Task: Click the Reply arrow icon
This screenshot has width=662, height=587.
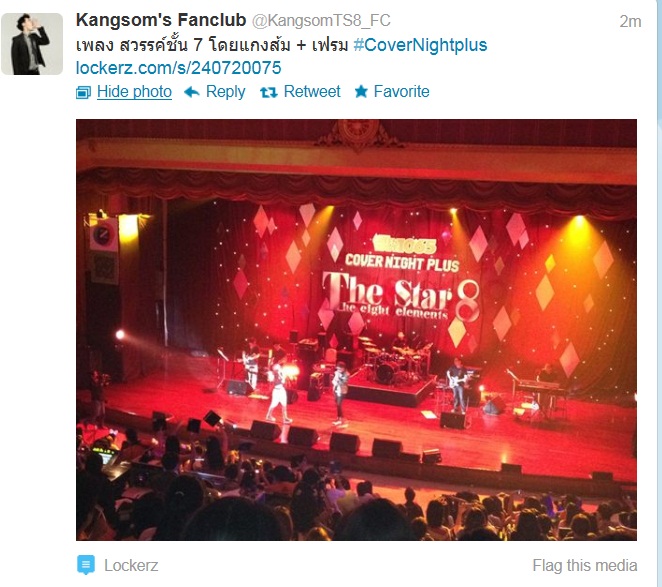Action: click(x=192, y=92)
